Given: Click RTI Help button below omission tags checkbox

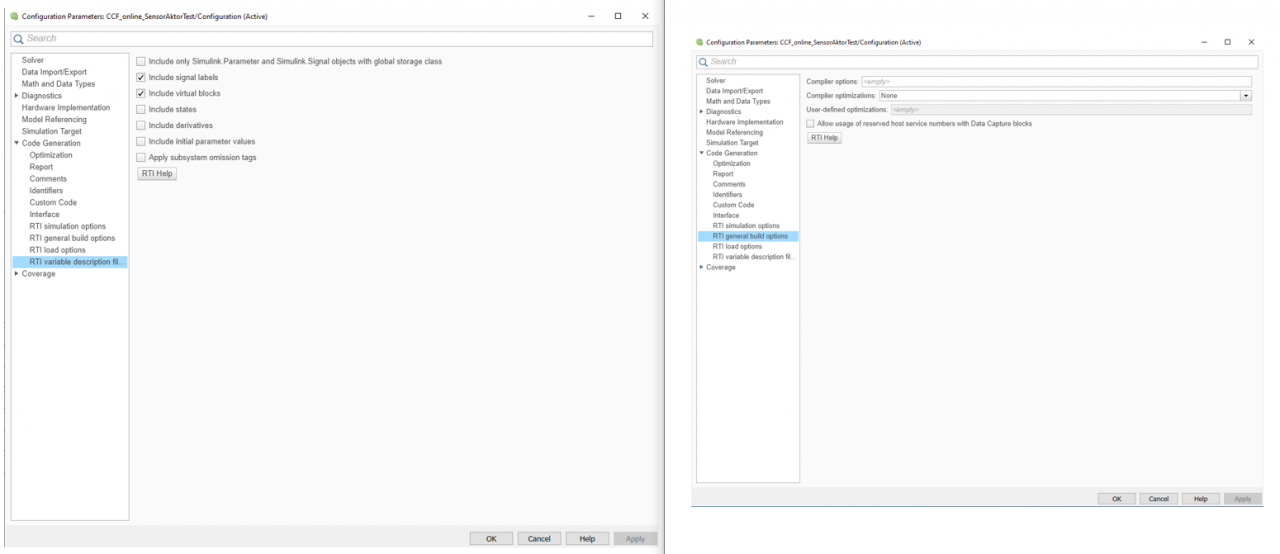Looking at the screenshot, I should coord(156,173).
